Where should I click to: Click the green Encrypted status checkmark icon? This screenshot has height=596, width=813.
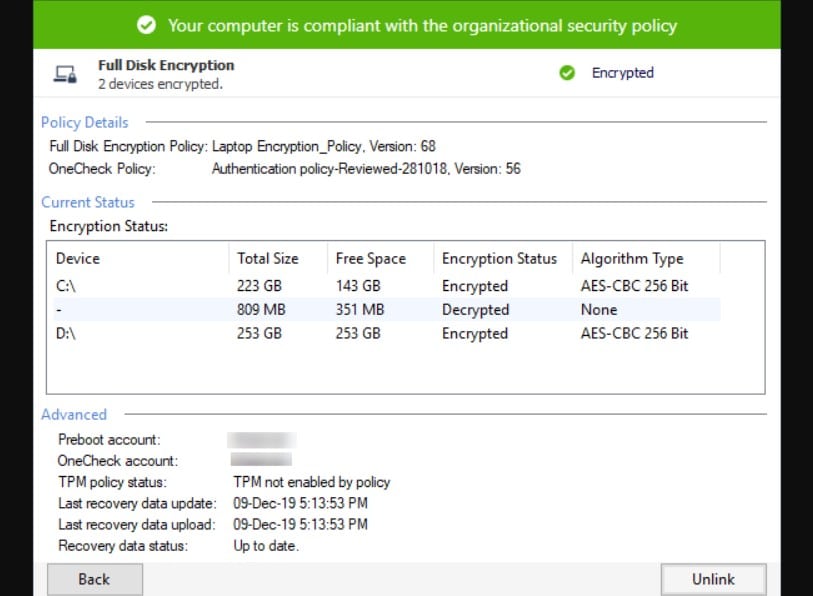click(x=567, y=73)
